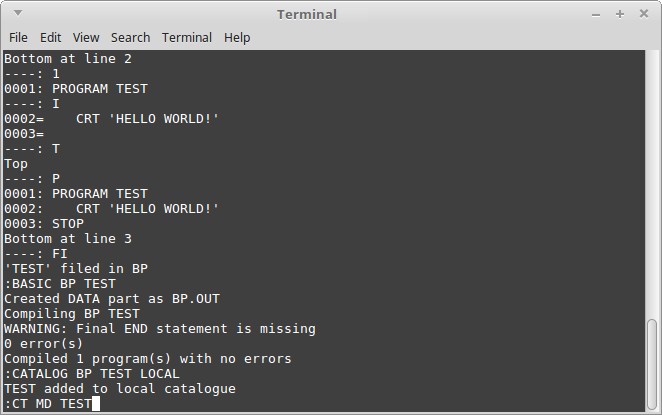Screen dimensions: 662x415
Task: Click the Terminal title bar text
Action: [307, 14]
